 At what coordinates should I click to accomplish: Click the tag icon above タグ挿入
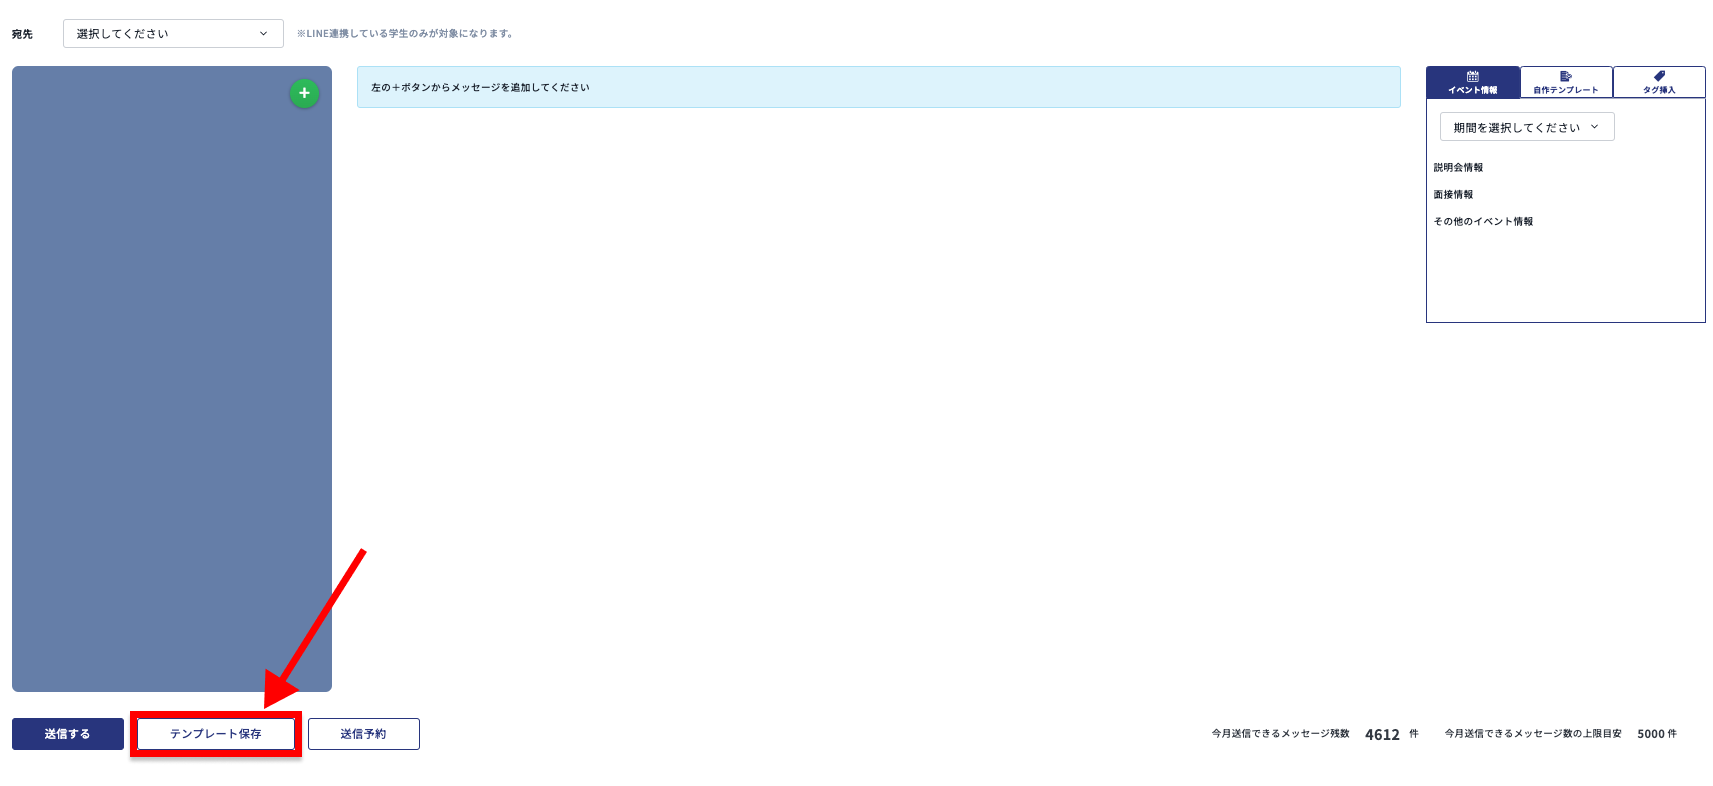1659,76
